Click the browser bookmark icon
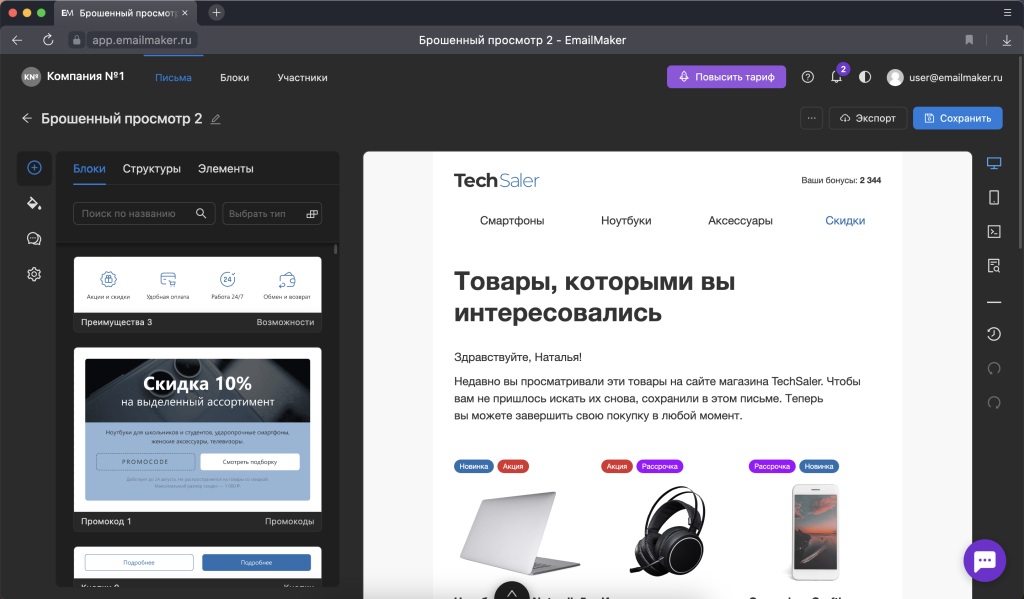Screen dimensions: 1024x599 point(969,40)
